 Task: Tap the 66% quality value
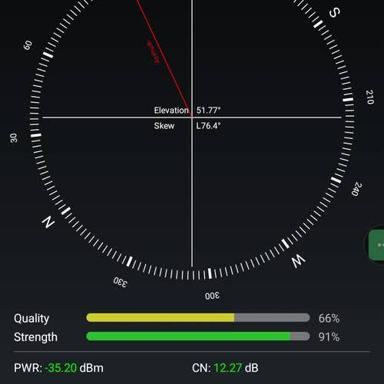click(x=329, y=318)
